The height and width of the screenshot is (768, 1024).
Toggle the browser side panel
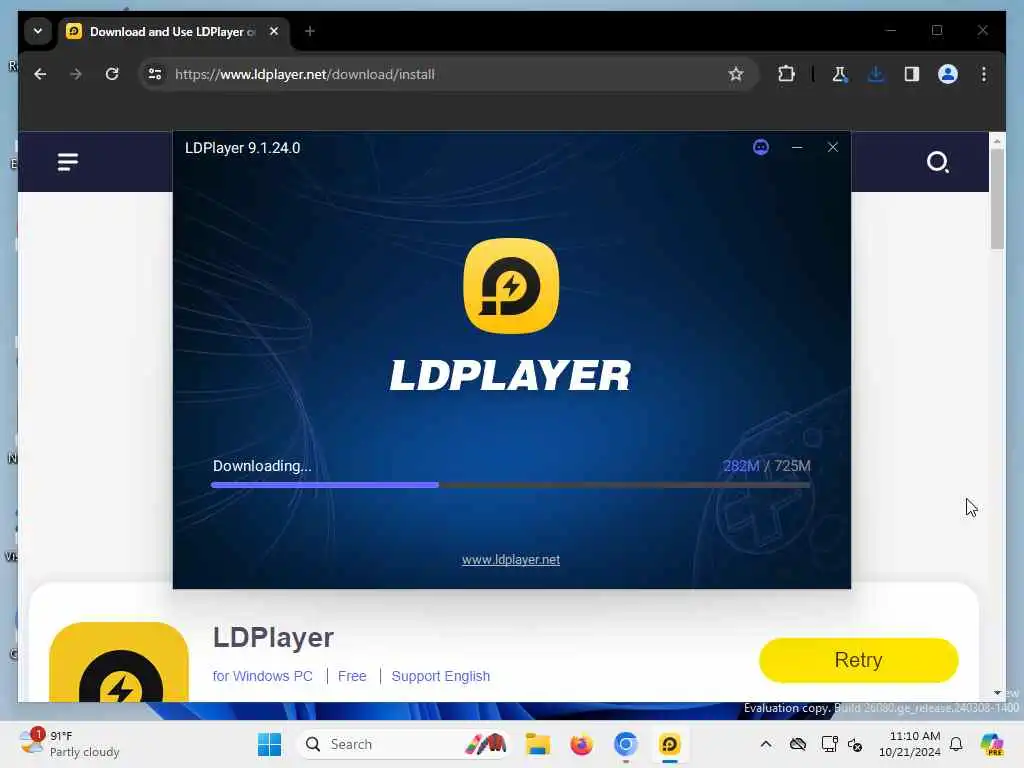(912, 74)
